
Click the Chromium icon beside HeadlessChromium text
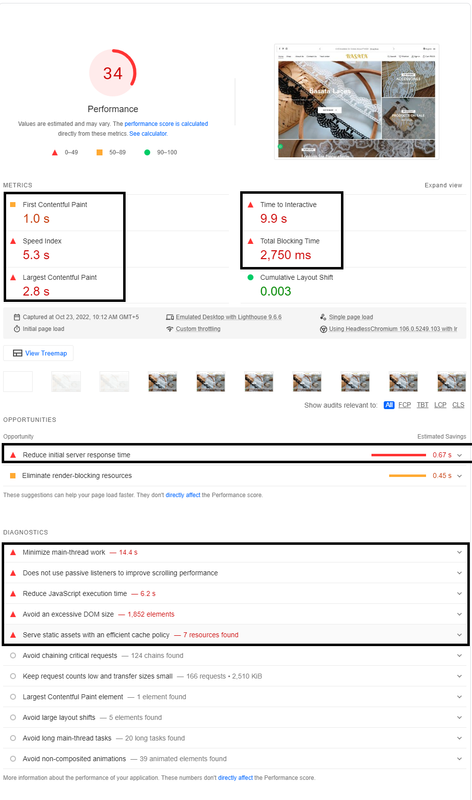(x=323, y=329)
